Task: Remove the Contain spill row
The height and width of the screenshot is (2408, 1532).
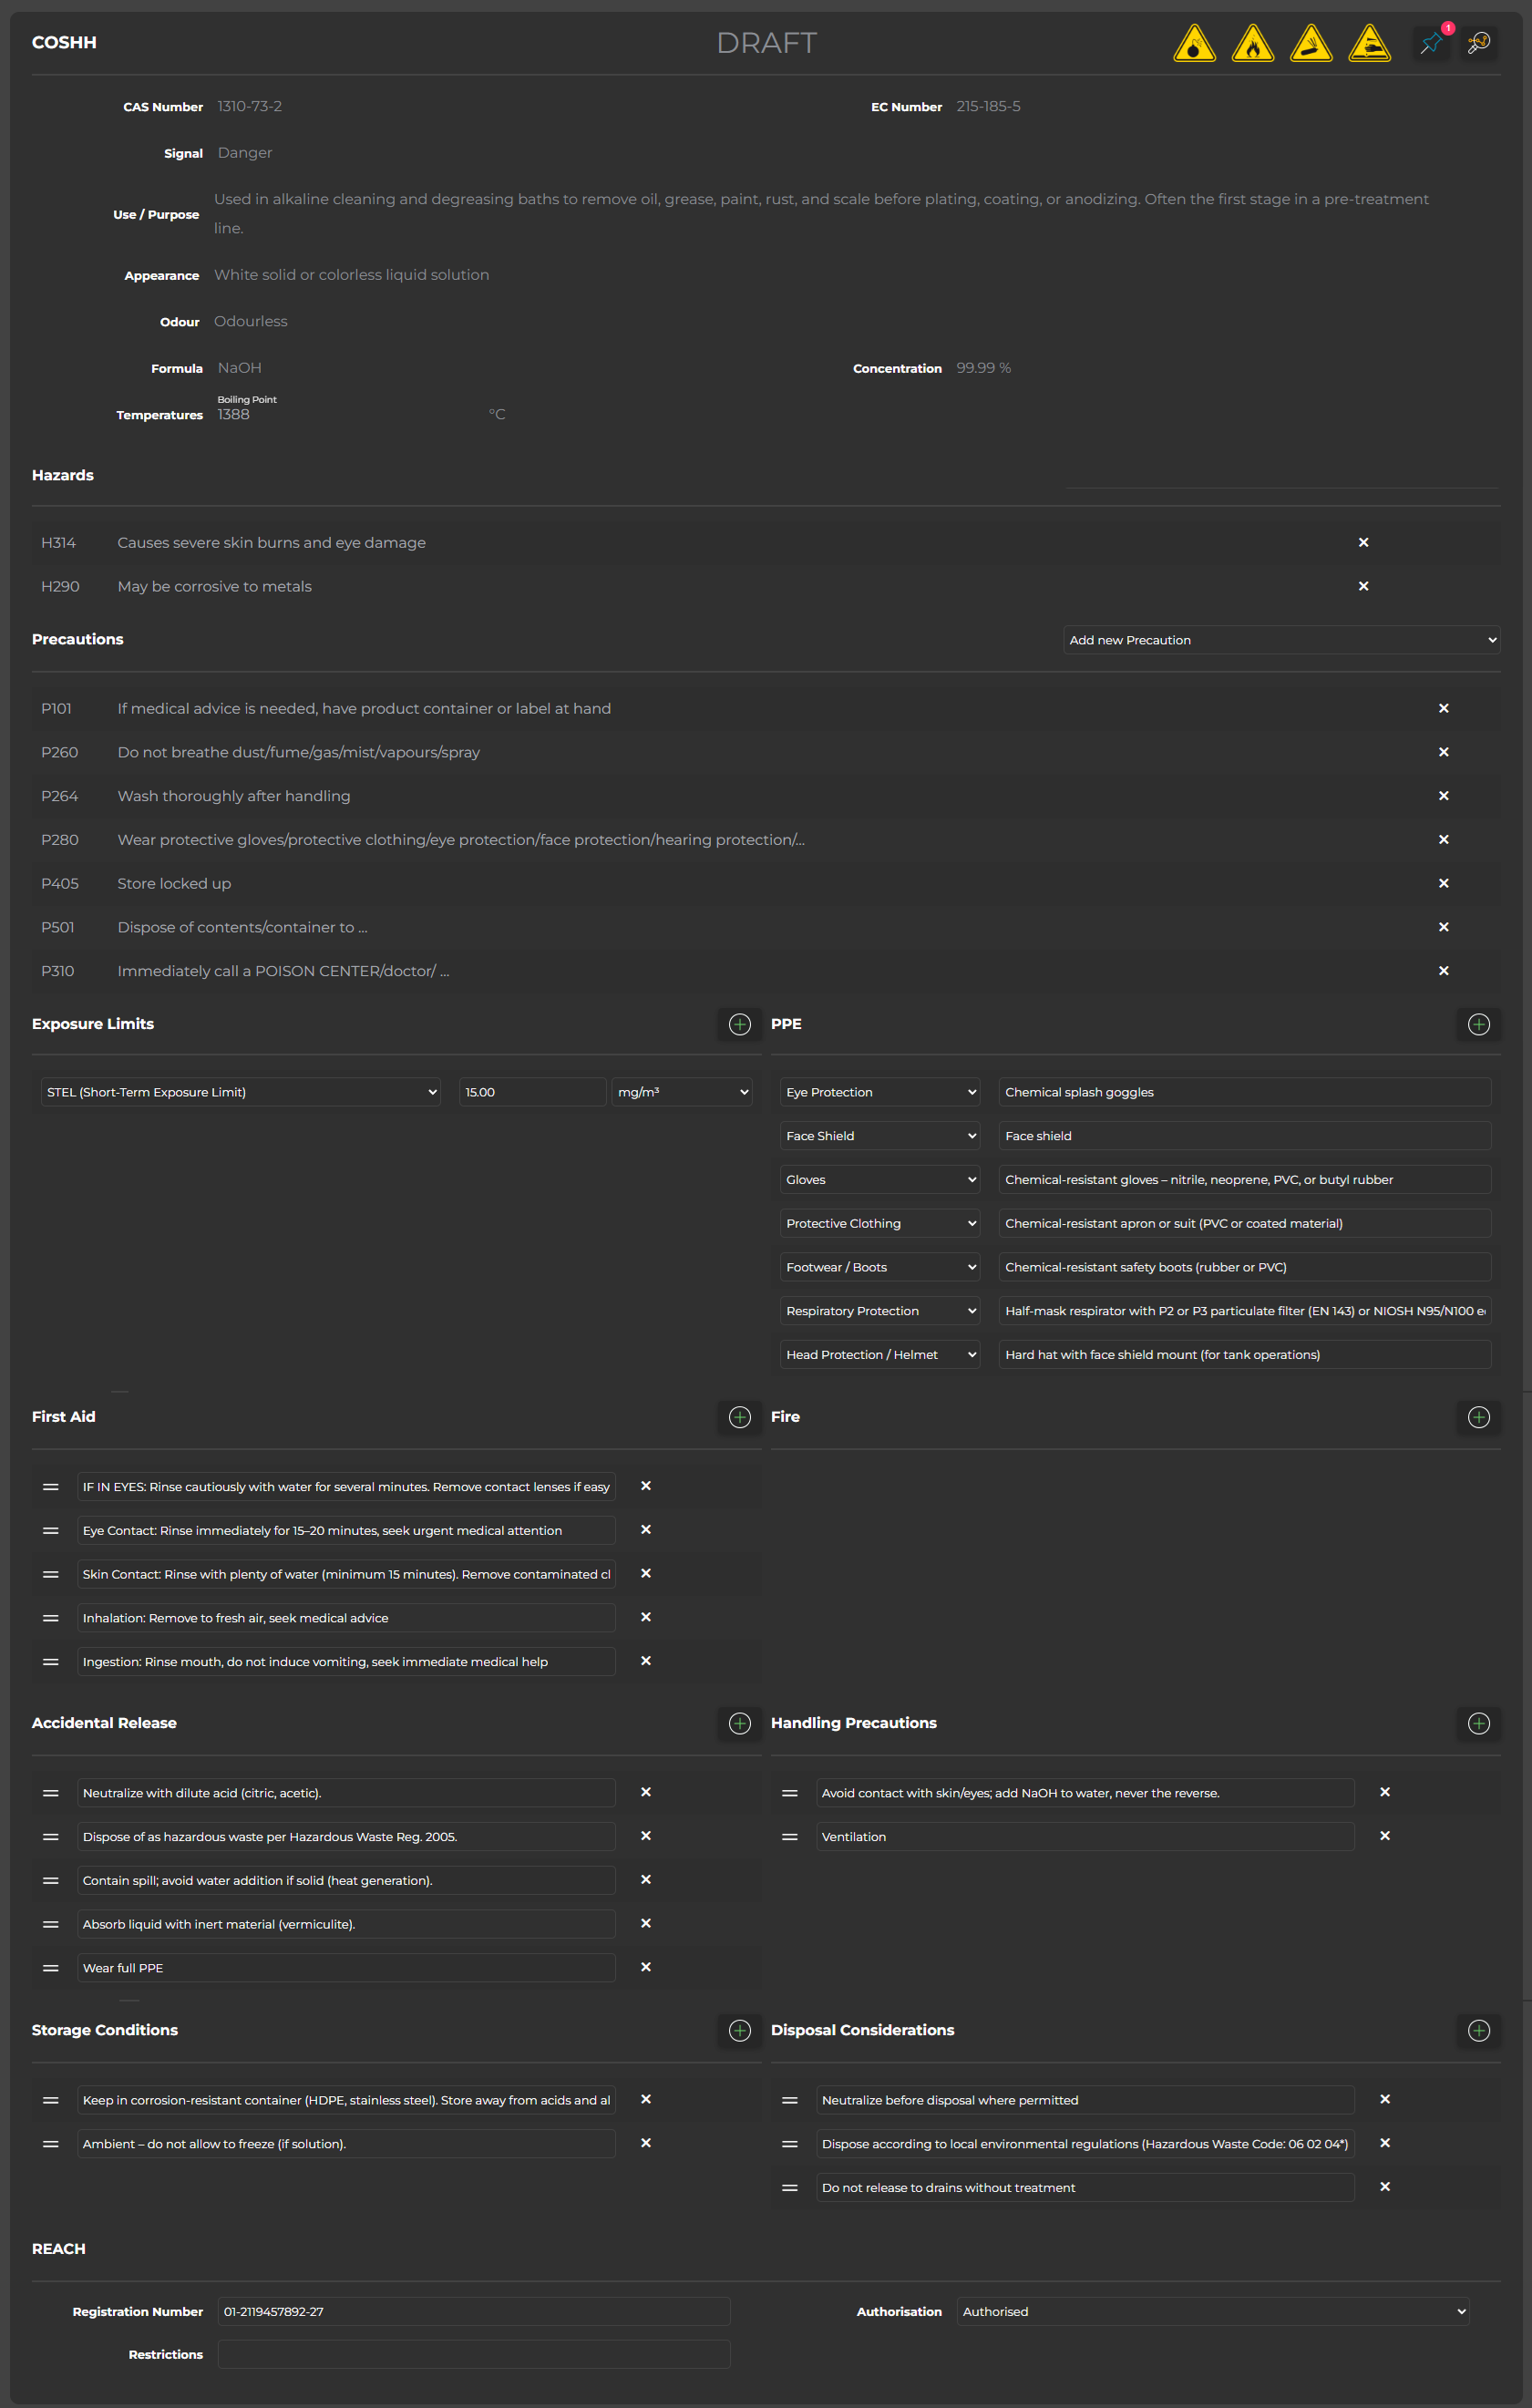Action: pyautogui.click(x=646, y=1880)
